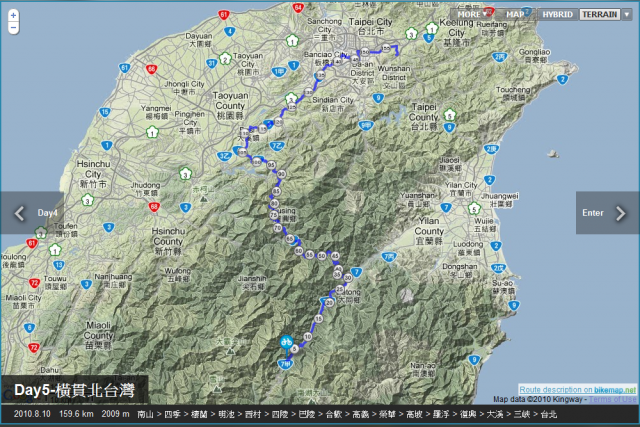Click the 15 km route marker

(319, 319)
